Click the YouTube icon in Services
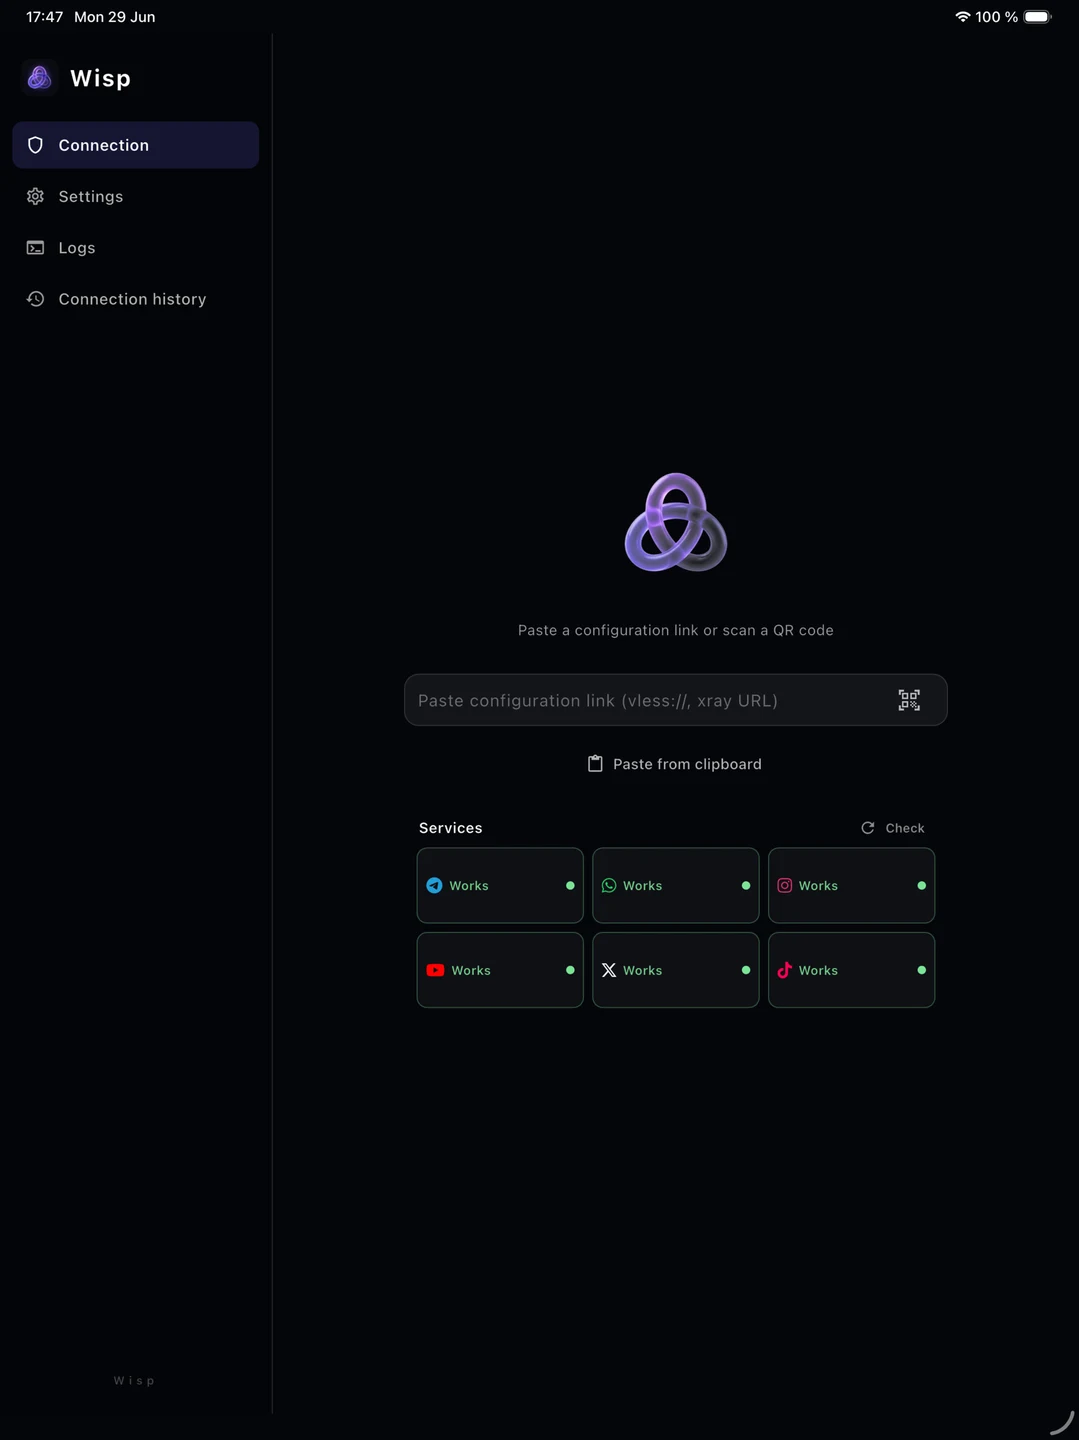1079x1440 pixels. click(435, 970)
